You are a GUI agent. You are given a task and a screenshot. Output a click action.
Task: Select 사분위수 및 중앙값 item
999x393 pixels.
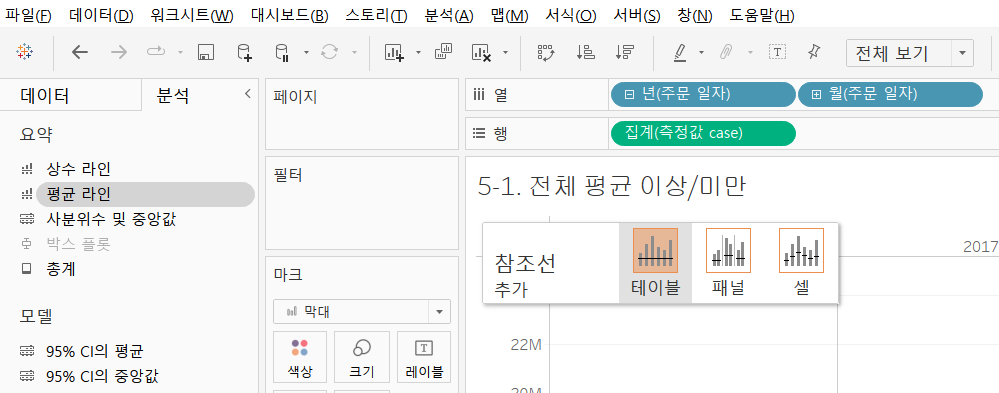point(111,220)
